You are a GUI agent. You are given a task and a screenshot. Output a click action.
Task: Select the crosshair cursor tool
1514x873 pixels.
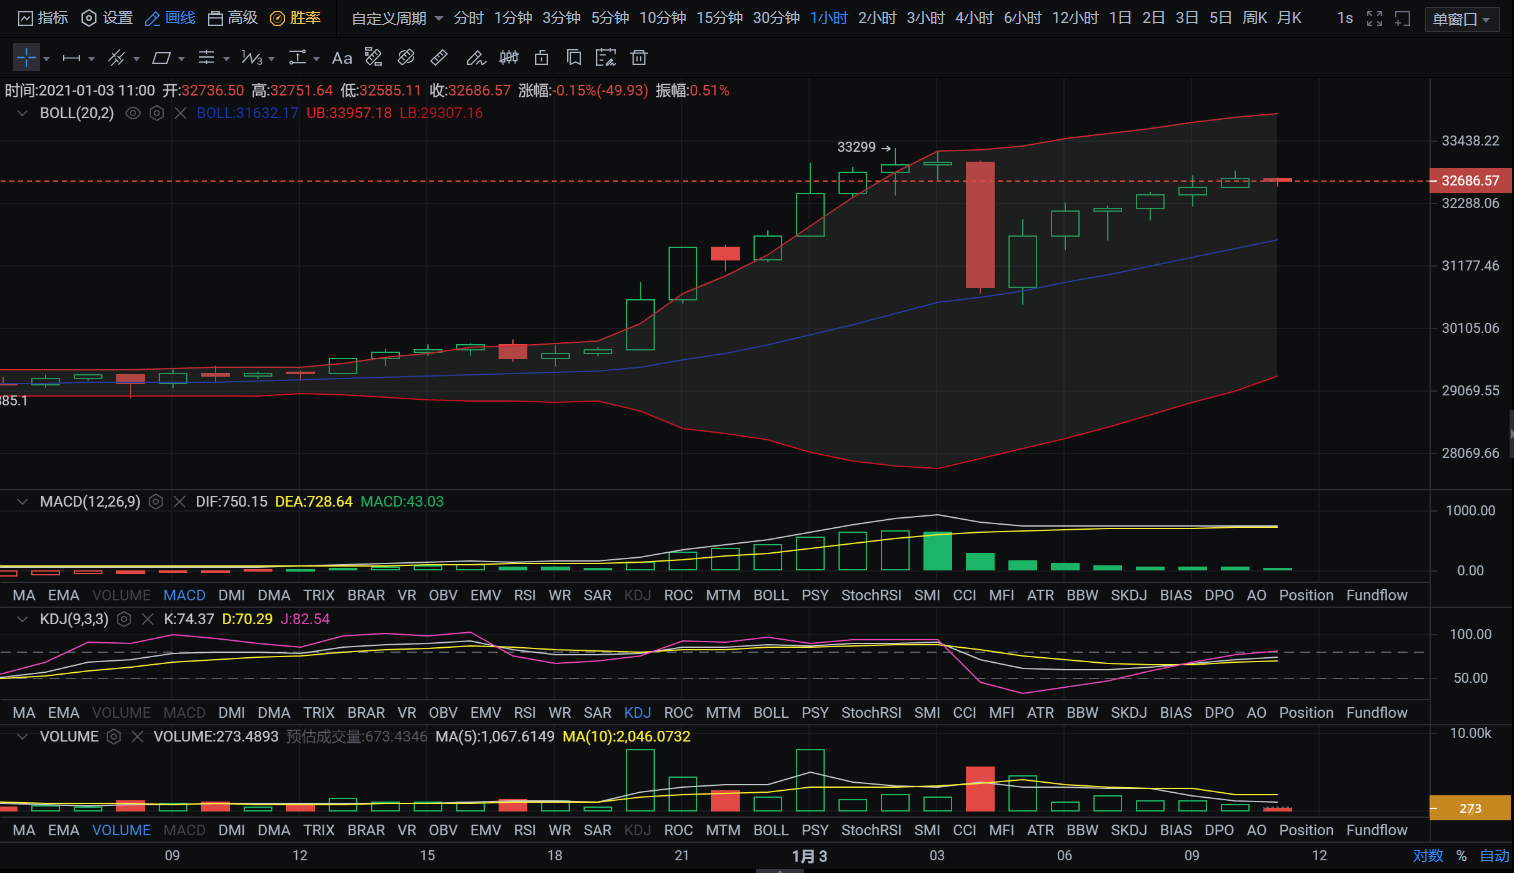26,58
